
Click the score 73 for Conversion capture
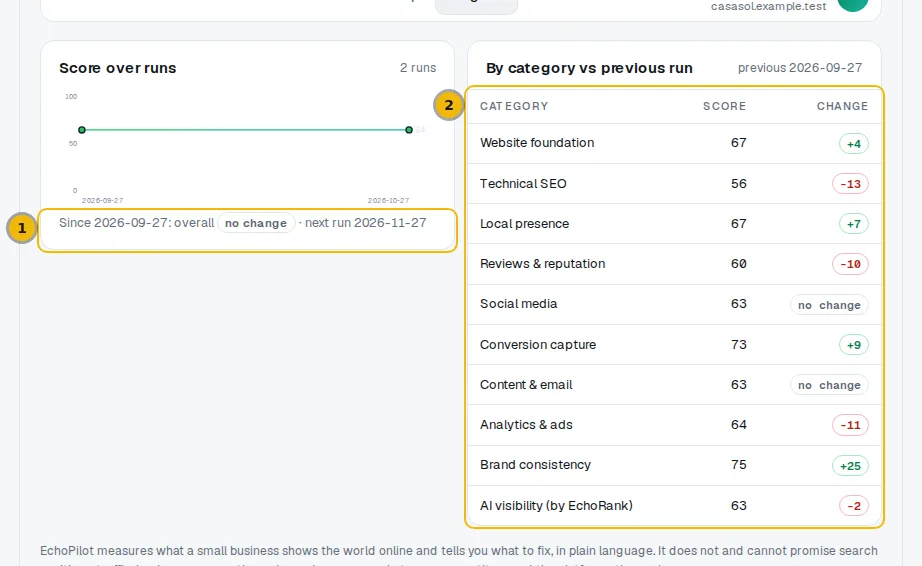click(x=739, y=344)
